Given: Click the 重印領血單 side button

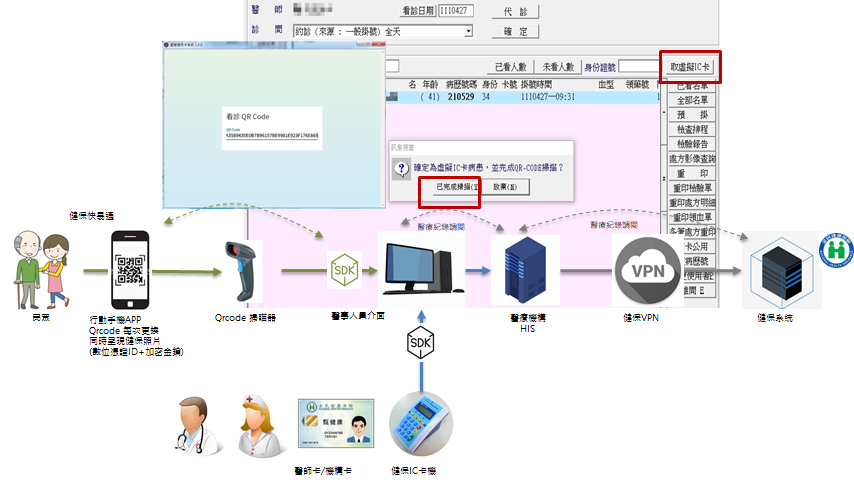Looking at the screenshot, I should [692, 218].
